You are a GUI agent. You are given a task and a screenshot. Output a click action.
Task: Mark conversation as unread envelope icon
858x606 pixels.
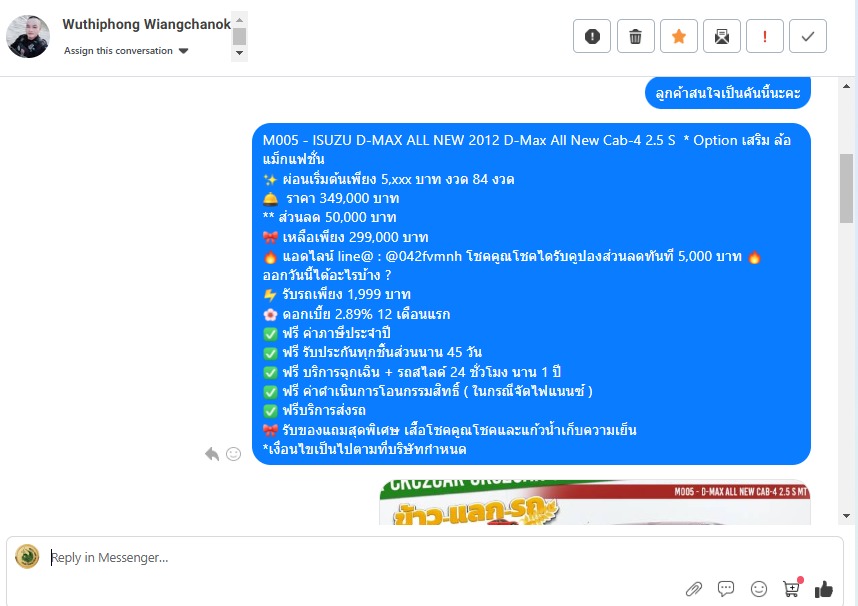point(722,36)
